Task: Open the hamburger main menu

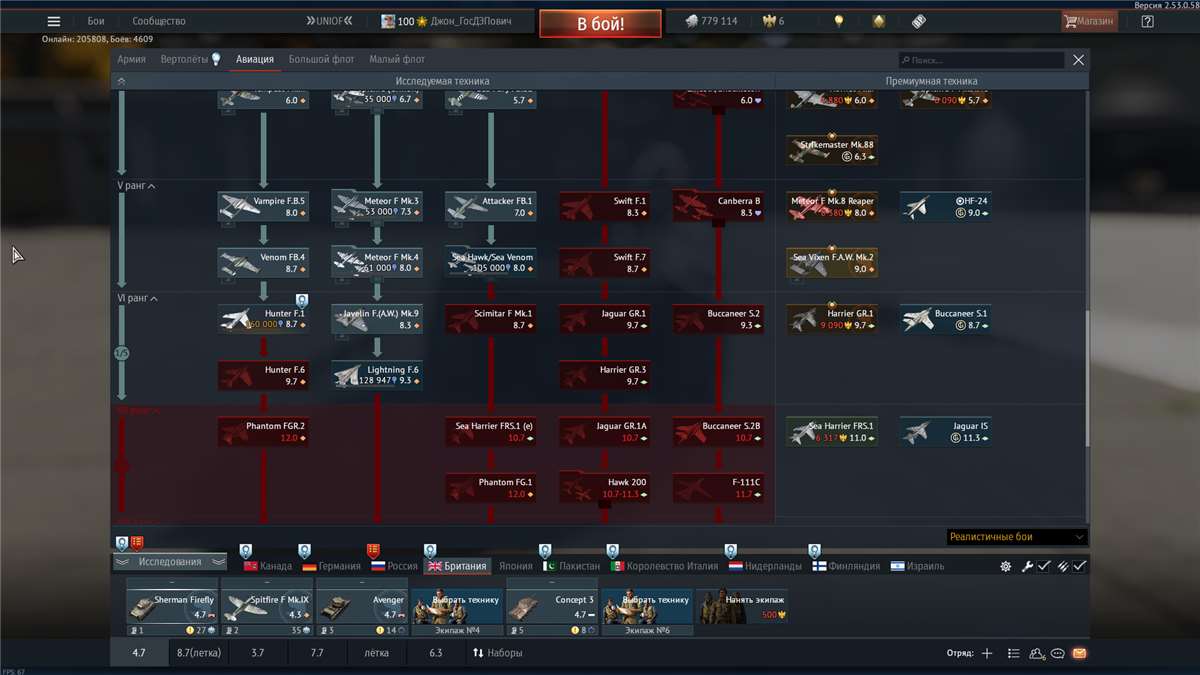Action: pyautogui.click(x=54, y=21)
